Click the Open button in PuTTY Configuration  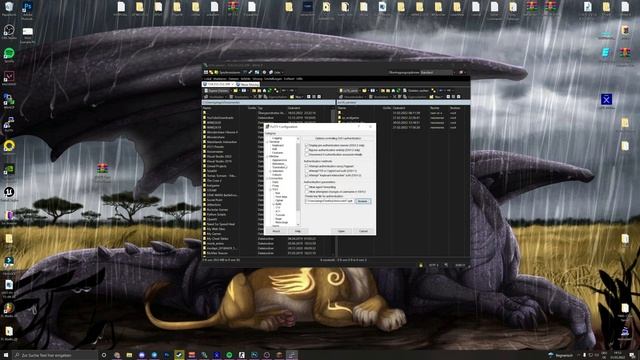[341, 231]
